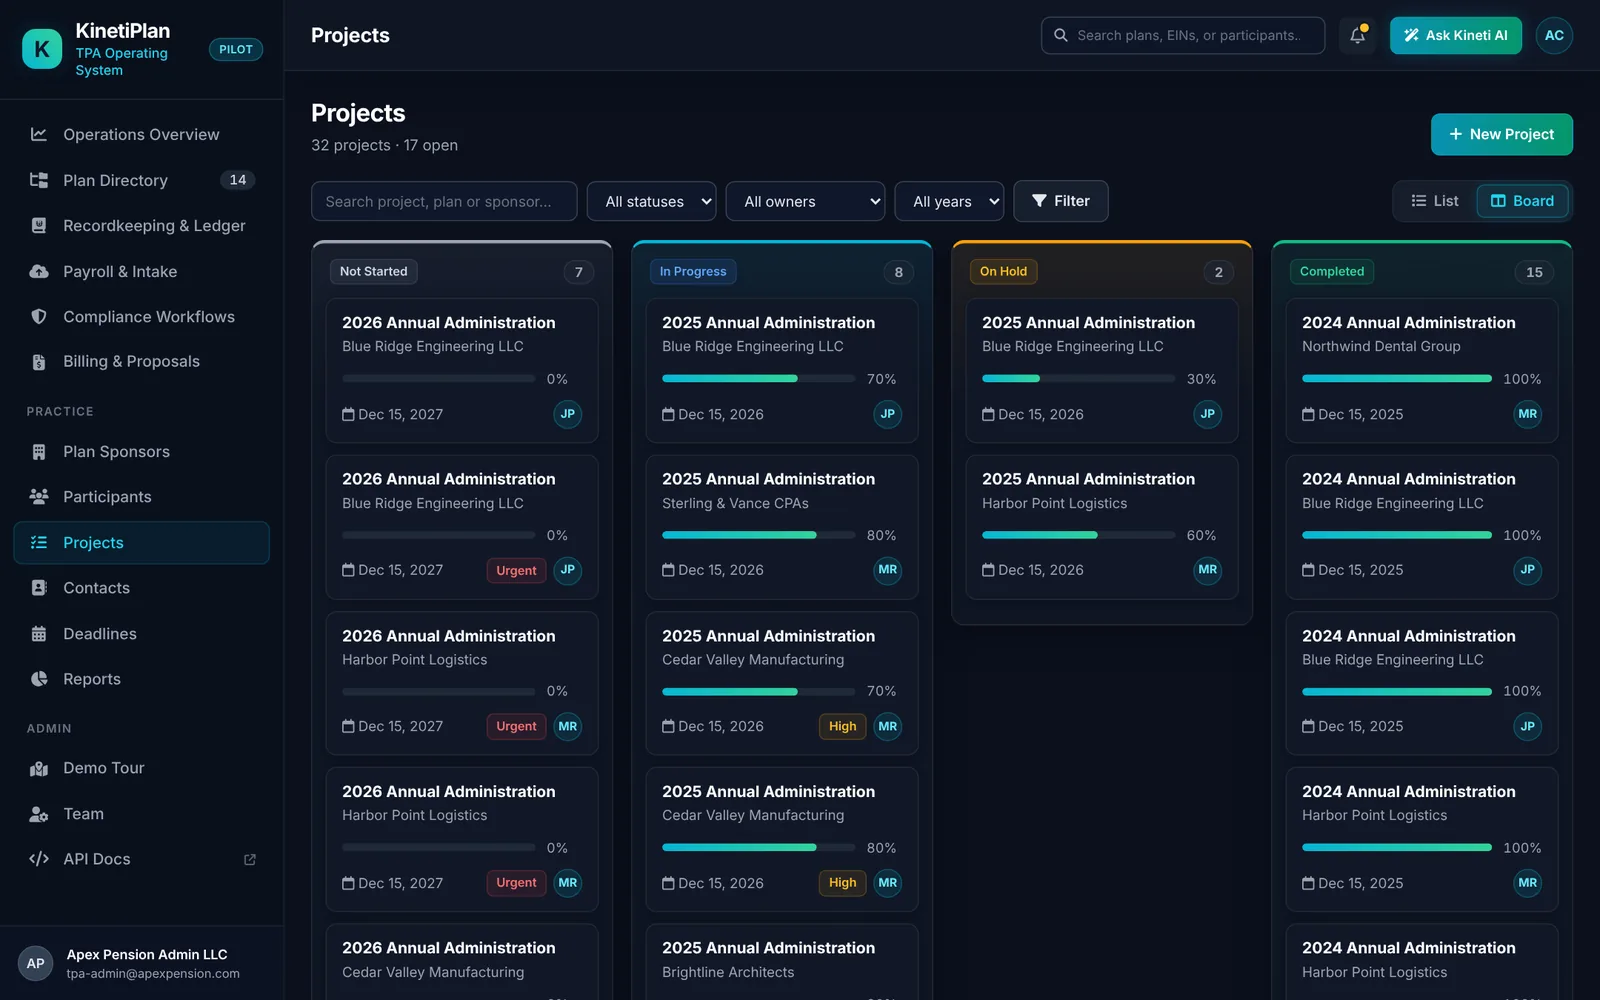Click the Plan Directory sidebar icon
1600x1000 pixels.
pos(39,180)
